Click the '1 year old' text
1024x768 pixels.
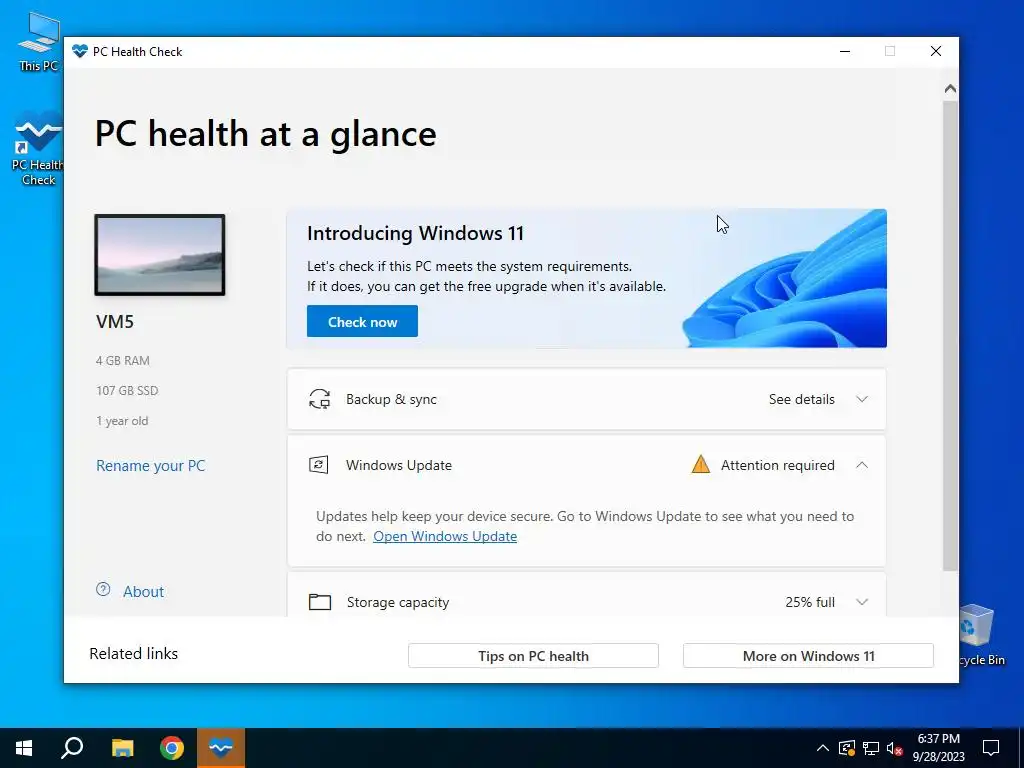tap(122, 421)
